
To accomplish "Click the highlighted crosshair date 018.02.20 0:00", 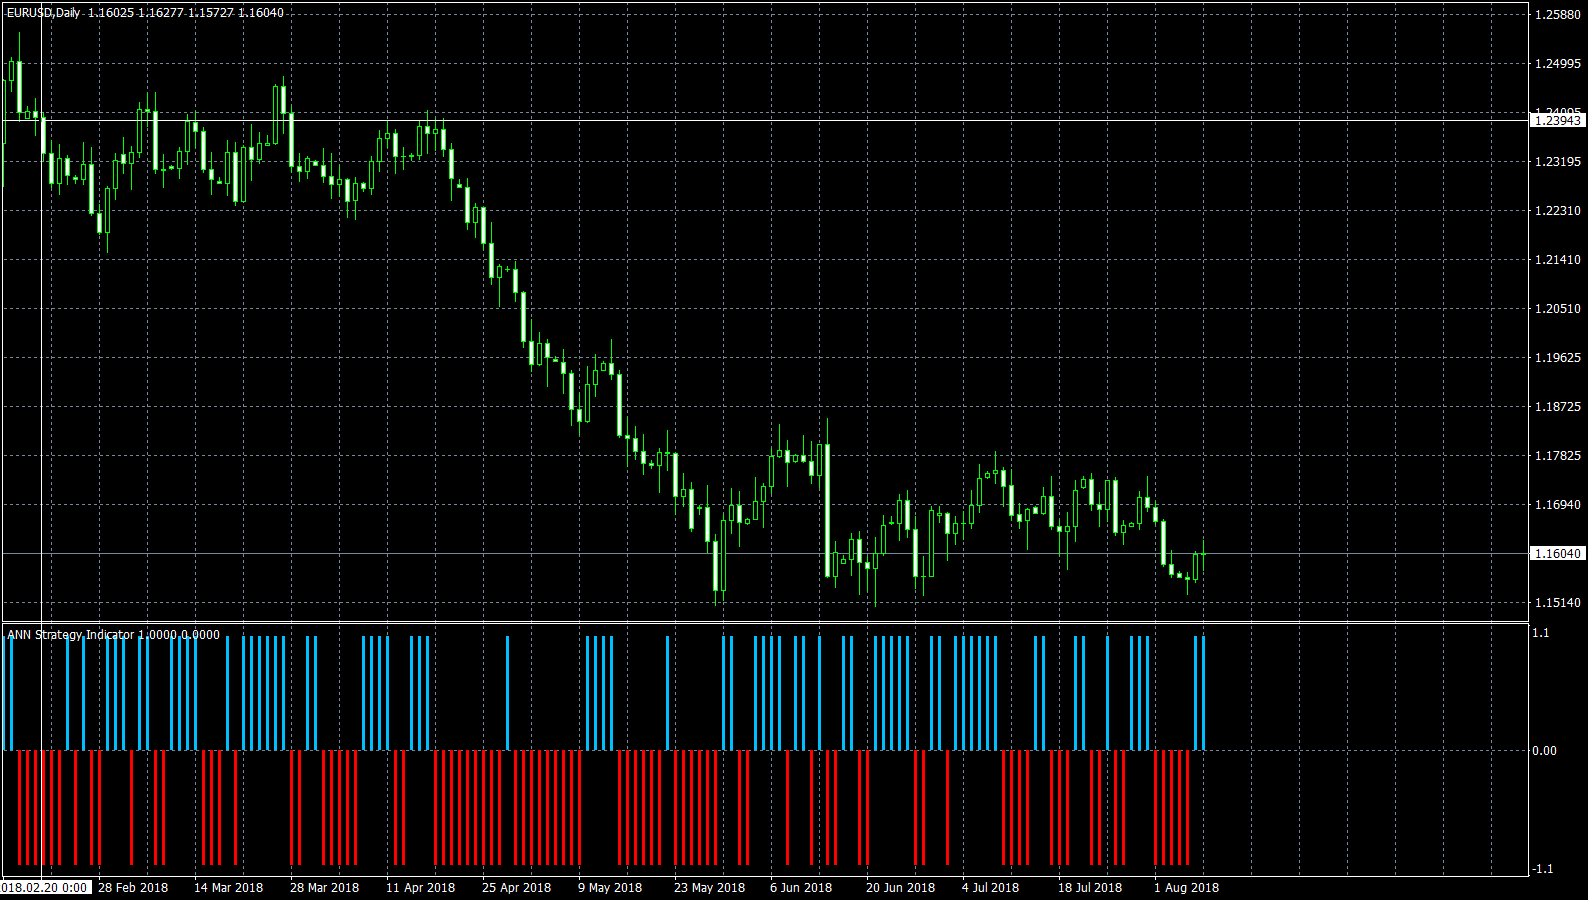I will tap(45, 888).
